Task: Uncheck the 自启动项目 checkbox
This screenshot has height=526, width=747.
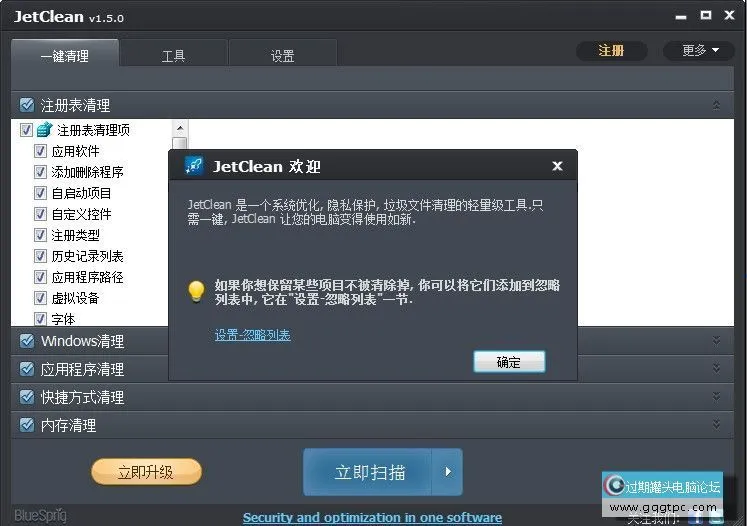Action: pyautogui.click(x=40, y=193)
